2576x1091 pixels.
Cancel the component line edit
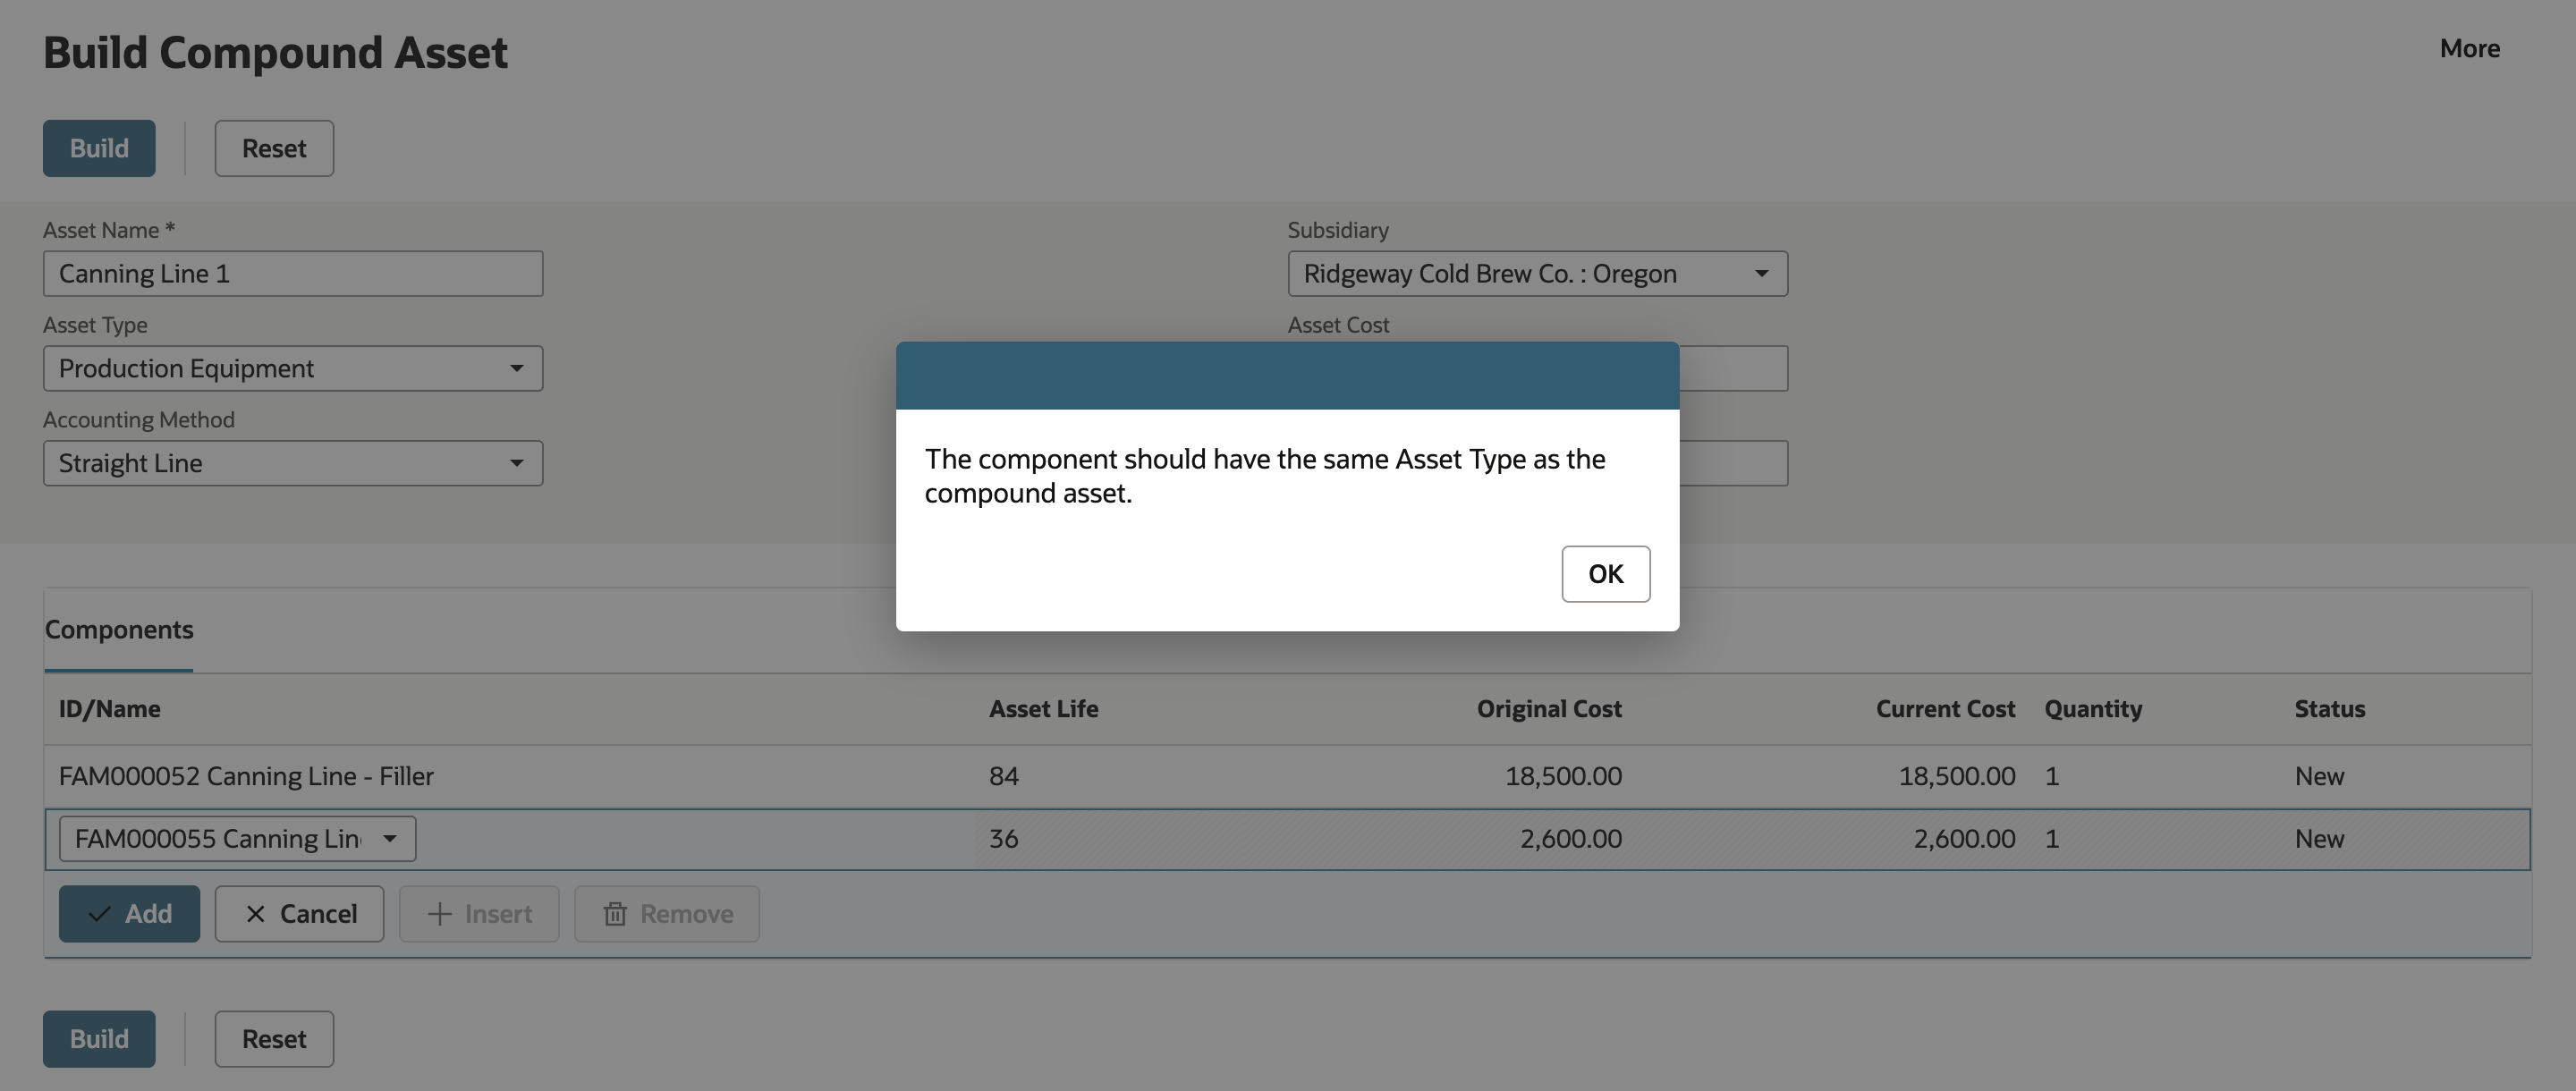tap(299, 913)
